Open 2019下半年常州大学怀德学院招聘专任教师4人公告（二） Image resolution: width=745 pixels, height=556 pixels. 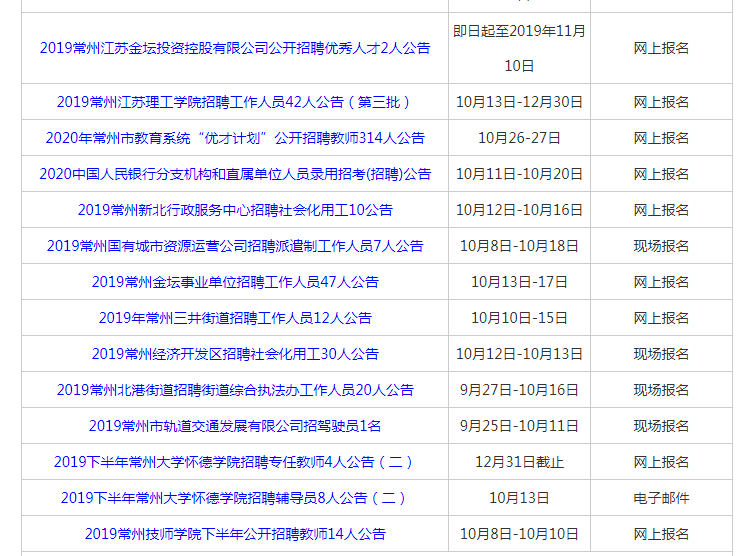[x=235, y=462]
